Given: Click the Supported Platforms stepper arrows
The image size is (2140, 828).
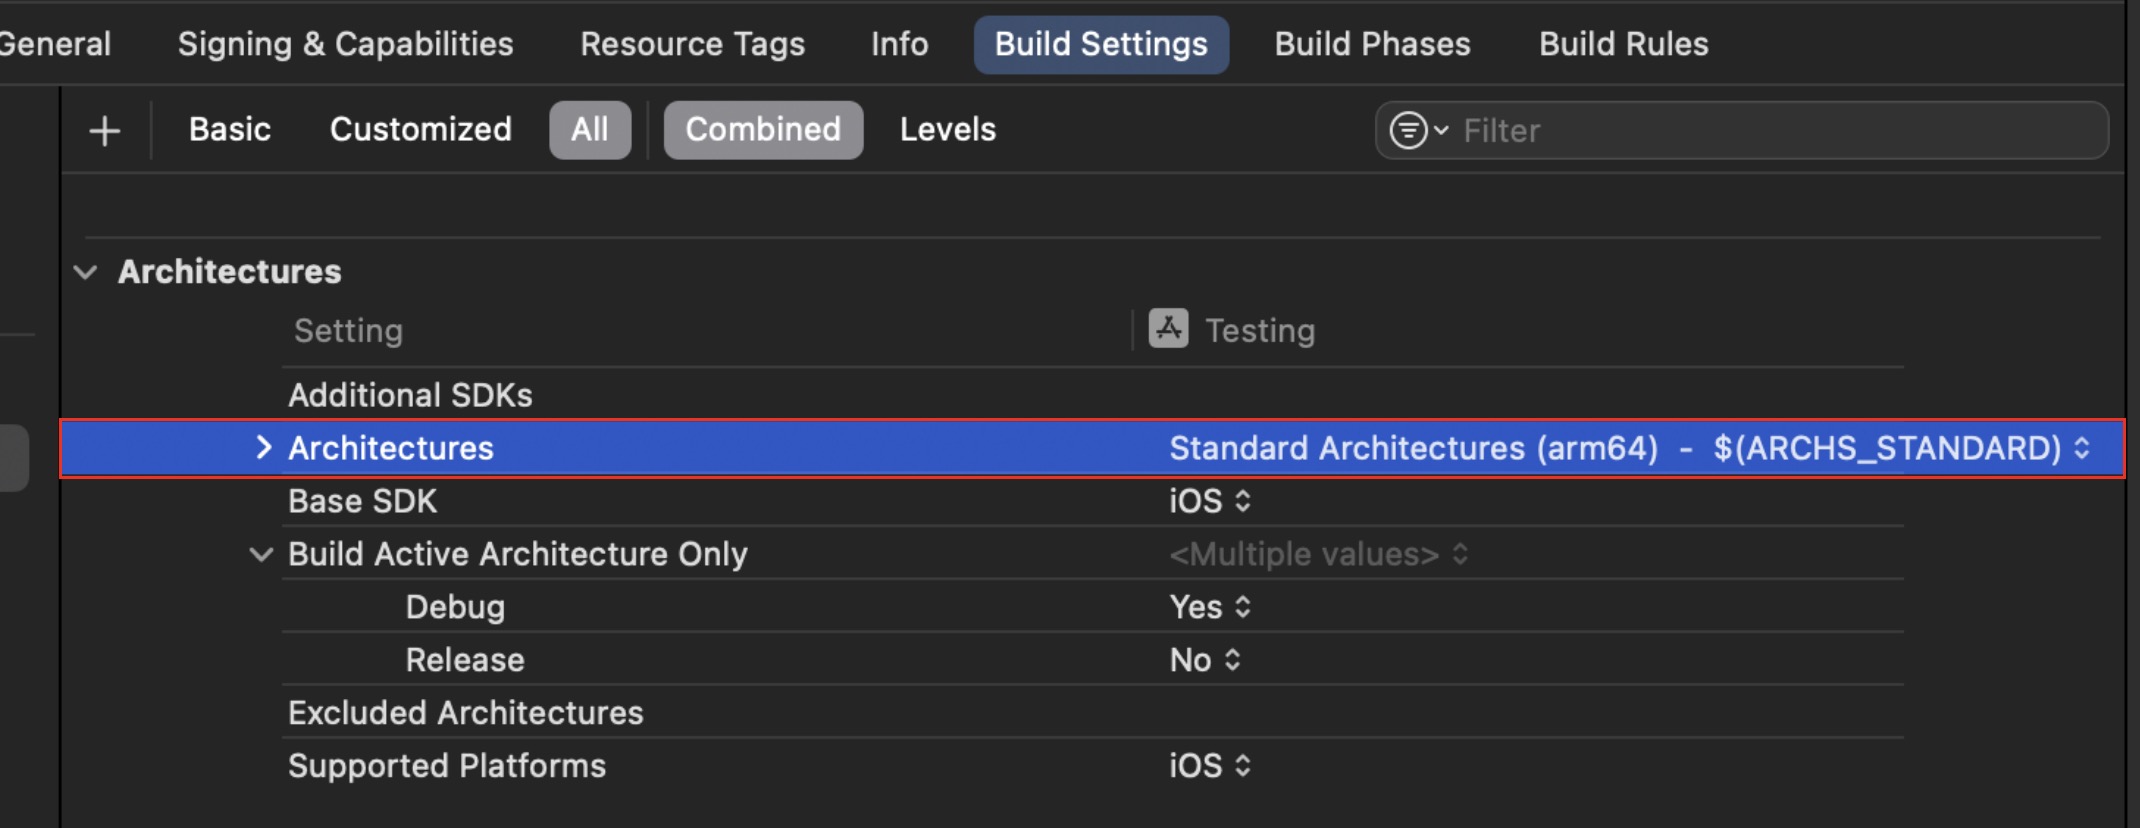Looking at the screenshot, I should 1243,765.
